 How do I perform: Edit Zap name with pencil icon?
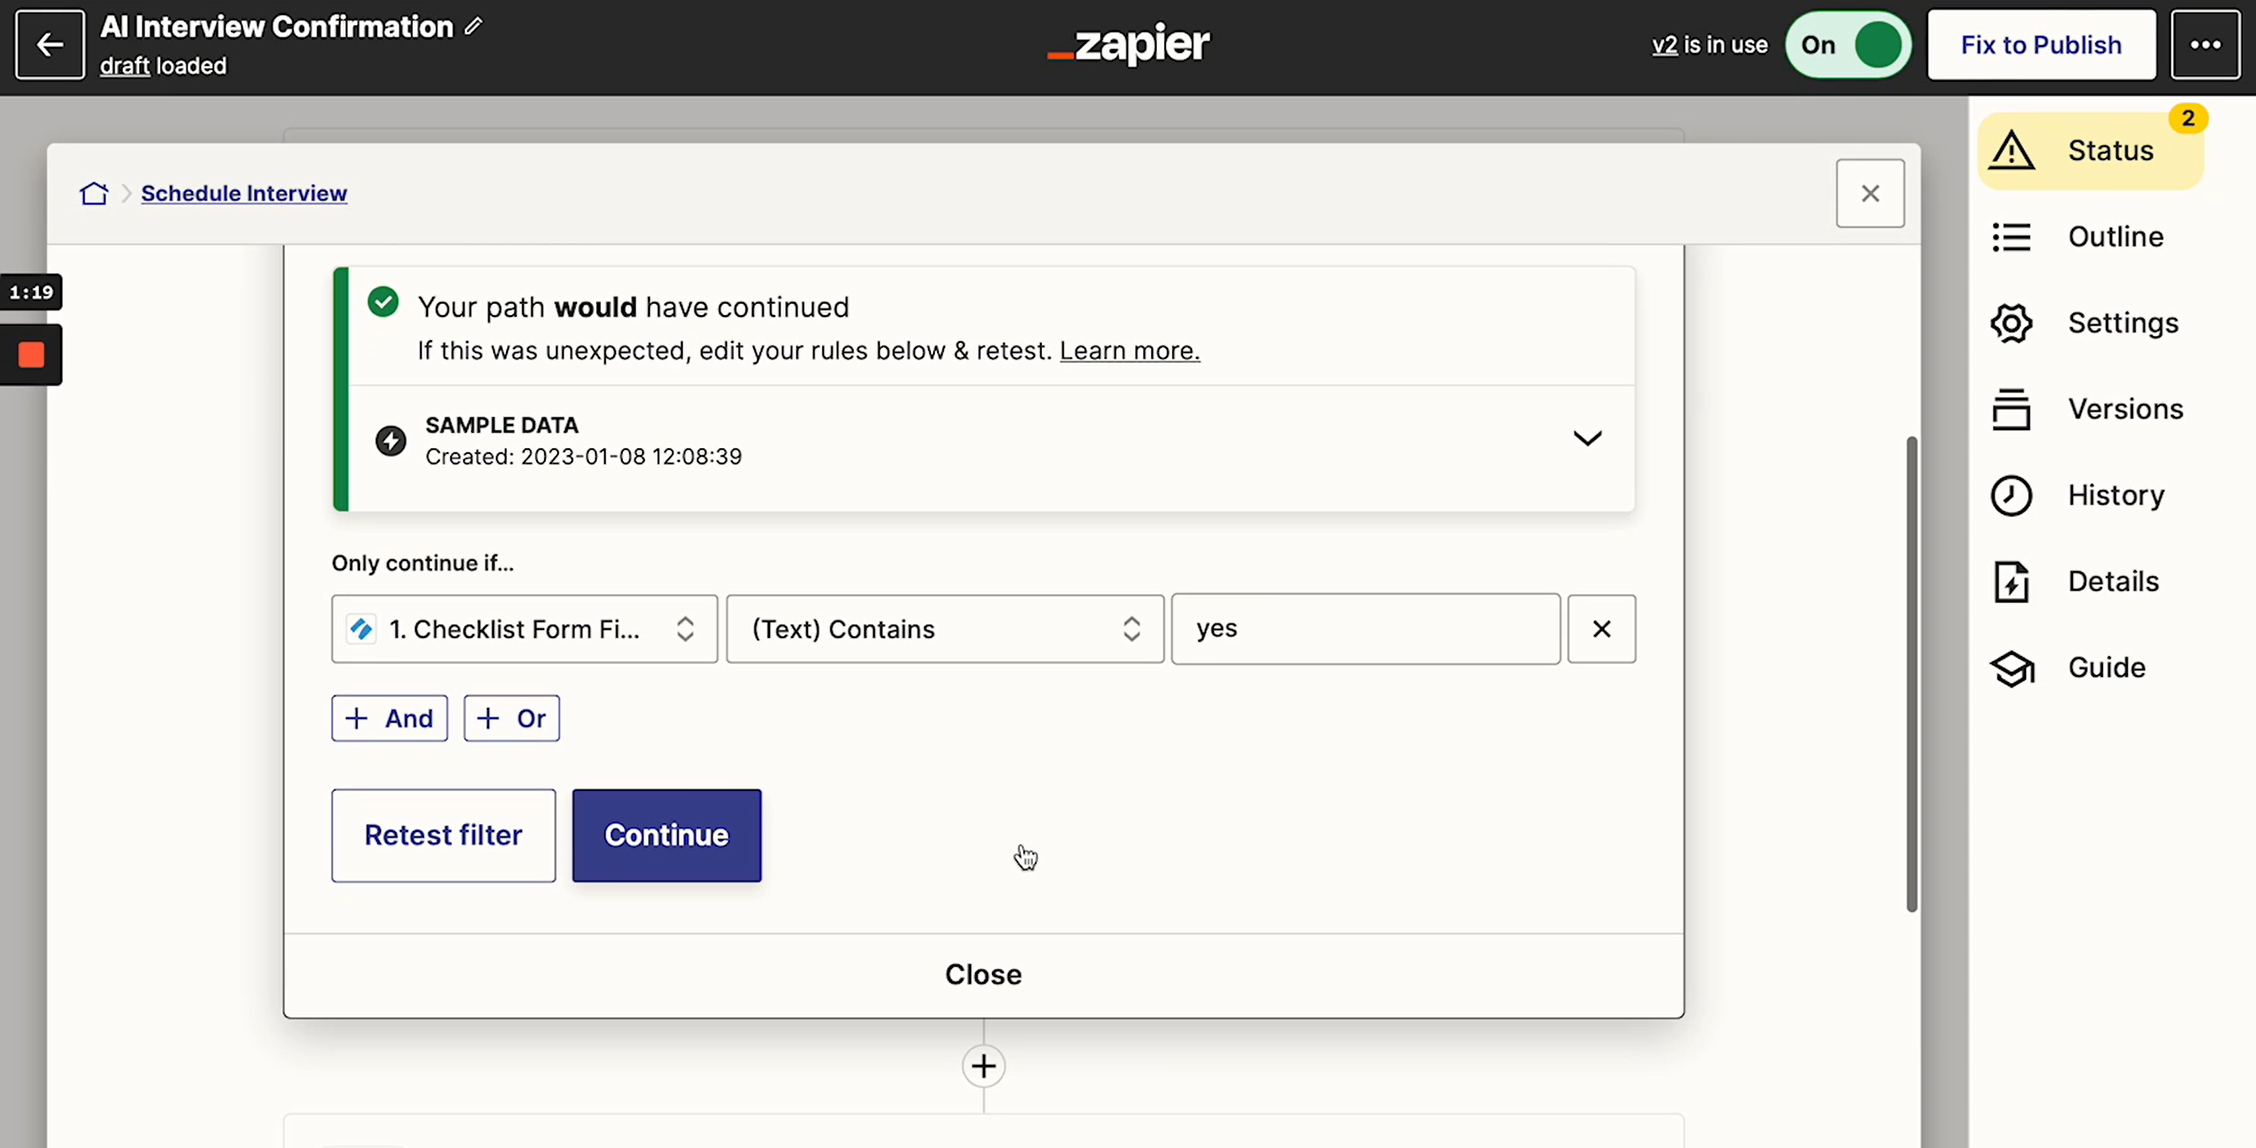(x=474, y=27)
